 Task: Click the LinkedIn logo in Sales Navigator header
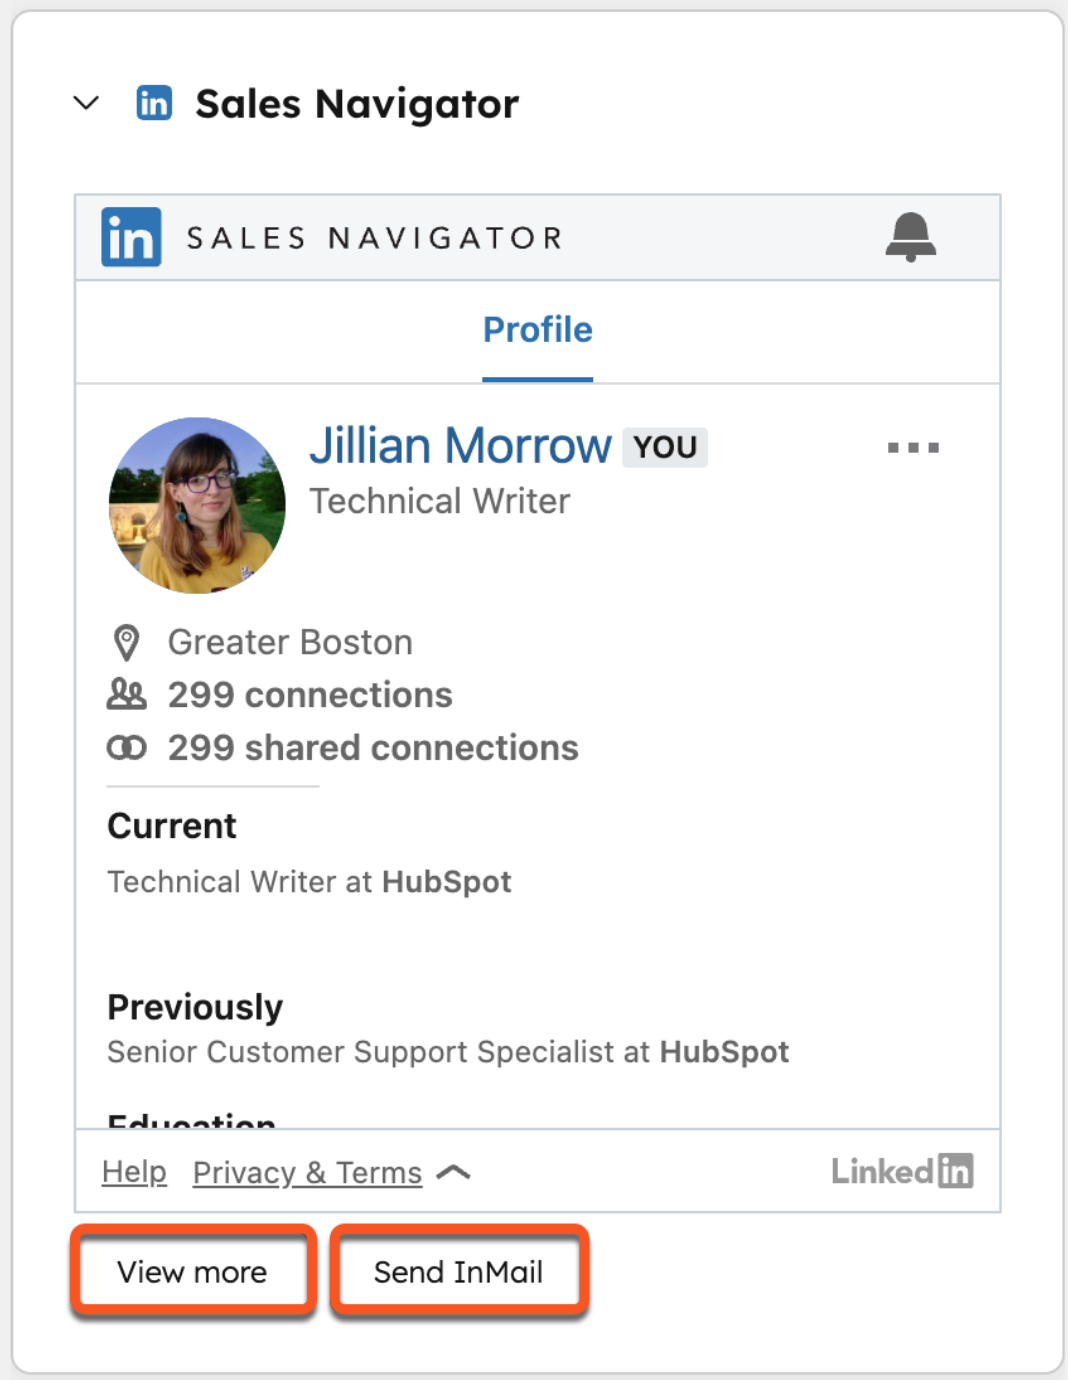(x=131, y=237)
